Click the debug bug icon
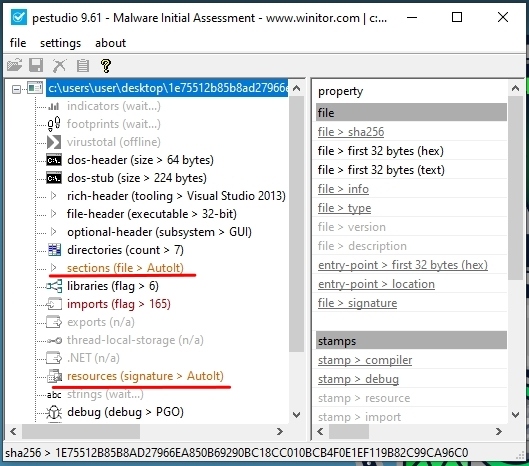The width and height of the screenshot is (529, 466). click(x=54, y=412)
